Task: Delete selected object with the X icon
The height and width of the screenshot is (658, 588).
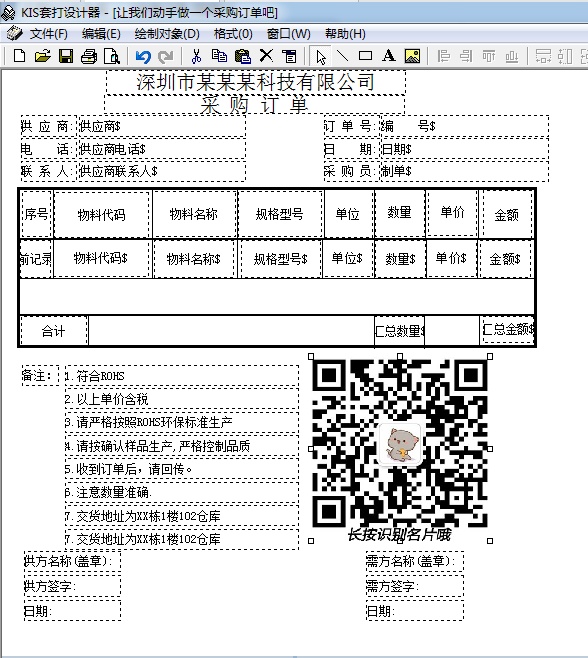Action: tap(266, 55)
